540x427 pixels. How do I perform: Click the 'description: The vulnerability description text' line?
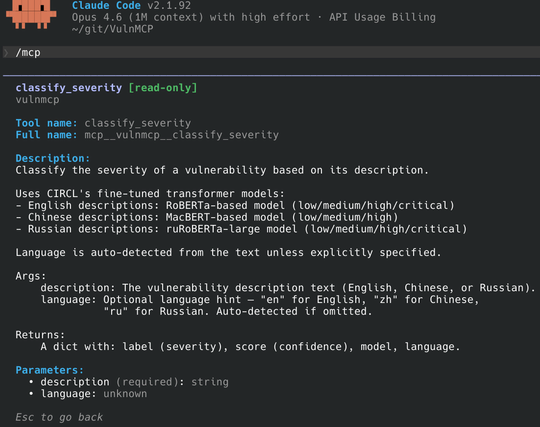(288, 288)
